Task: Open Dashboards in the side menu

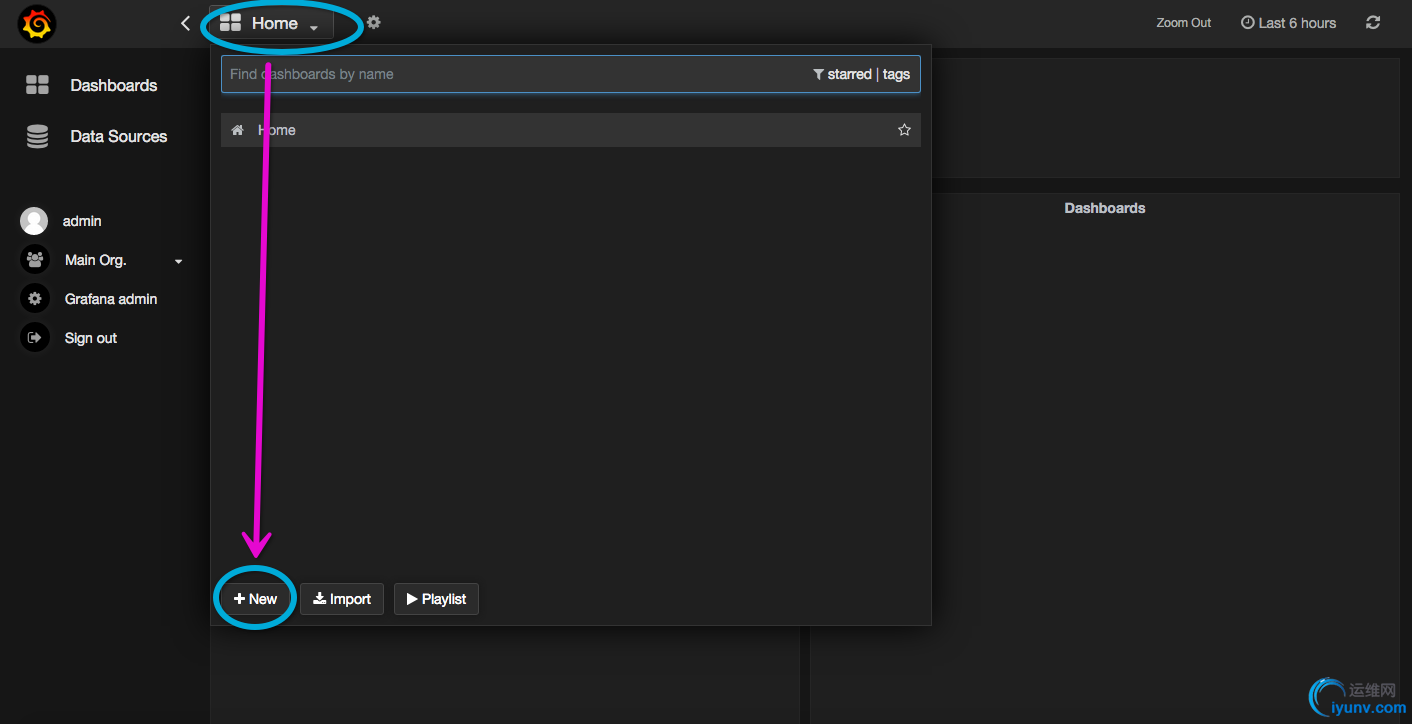Action: (113, 85)
